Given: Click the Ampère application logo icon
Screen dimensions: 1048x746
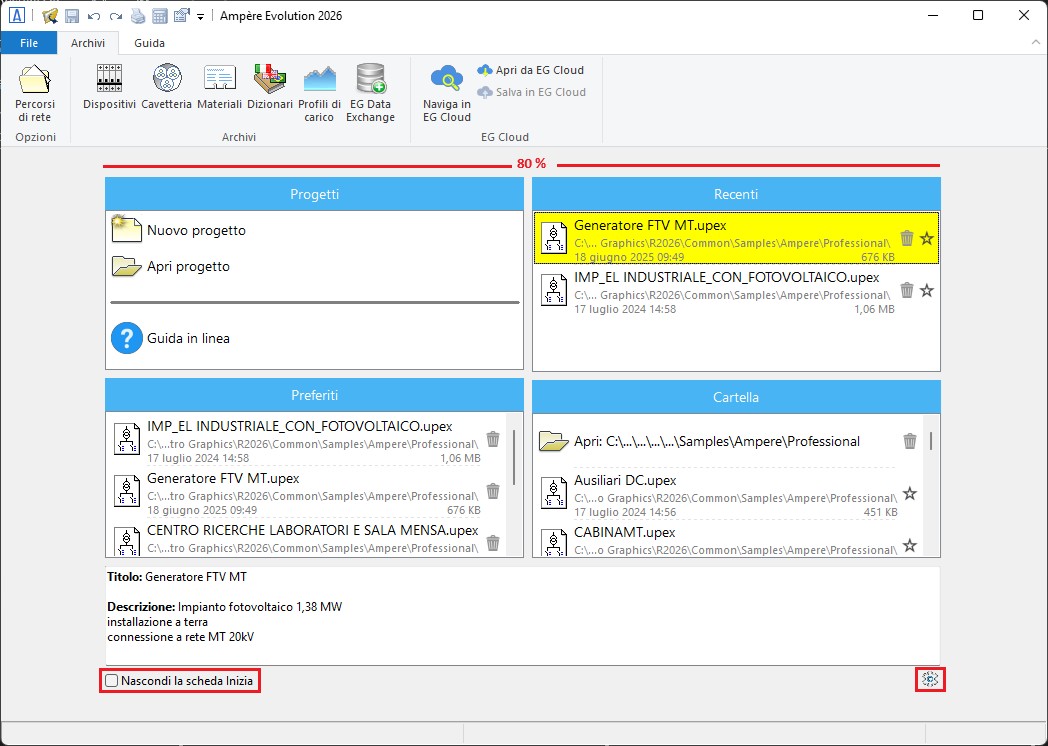Looking at the screenshot, I should point(16,15).
